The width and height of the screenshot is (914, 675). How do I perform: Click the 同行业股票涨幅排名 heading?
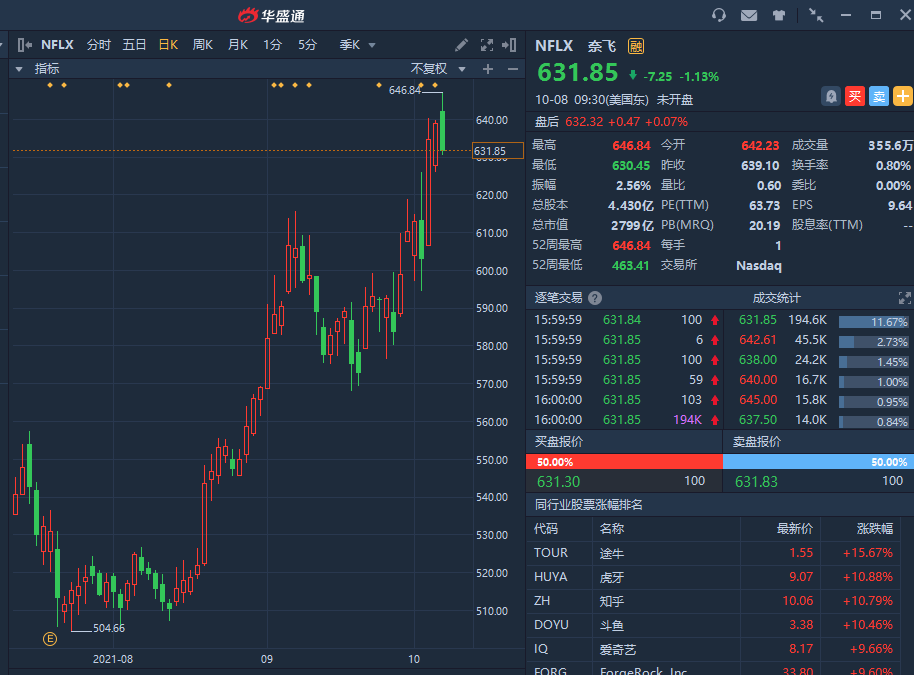(x=589, y=505)
